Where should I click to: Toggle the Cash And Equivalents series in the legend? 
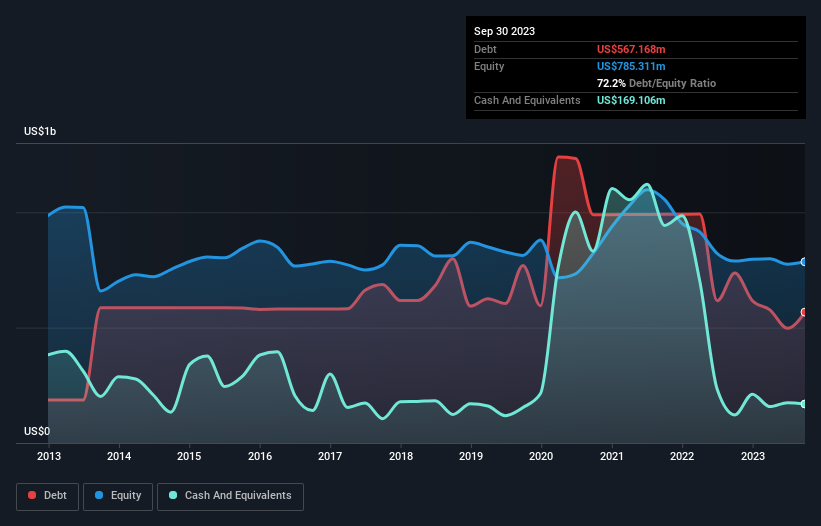coord(230,496)
